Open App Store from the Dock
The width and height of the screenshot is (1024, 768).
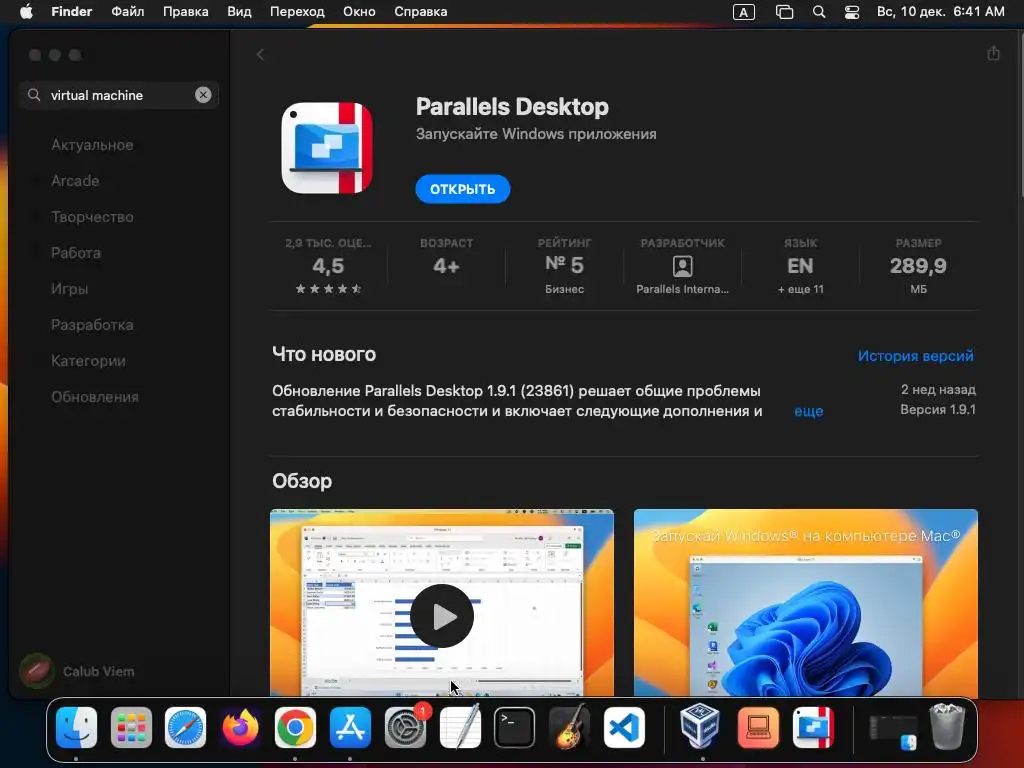point(350,728)
